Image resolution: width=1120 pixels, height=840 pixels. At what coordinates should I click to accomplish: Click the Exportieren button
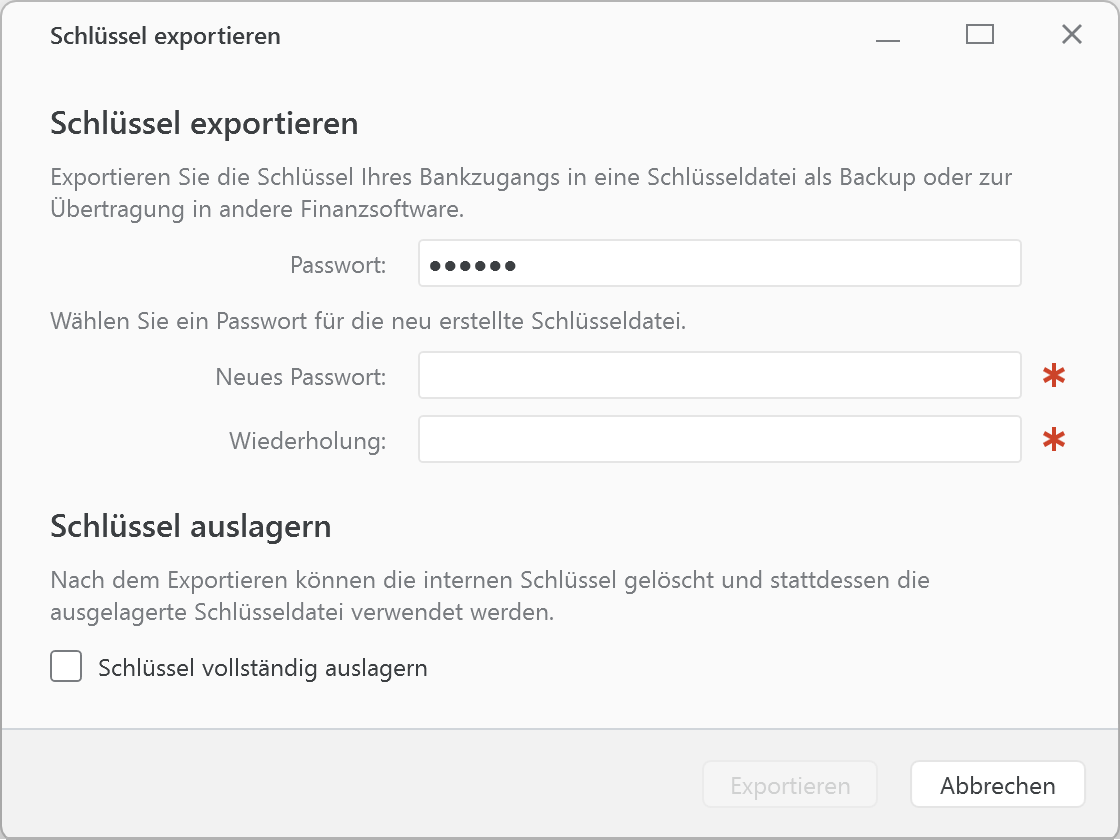pos(790,784)
